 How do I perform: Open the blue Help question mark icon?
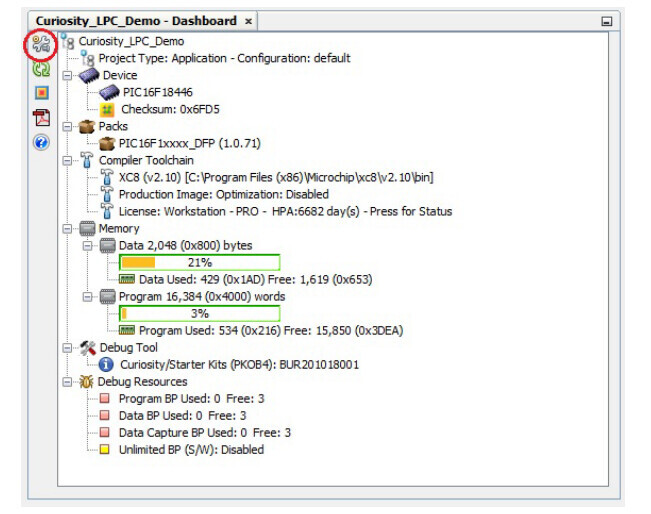pos(41,142)
